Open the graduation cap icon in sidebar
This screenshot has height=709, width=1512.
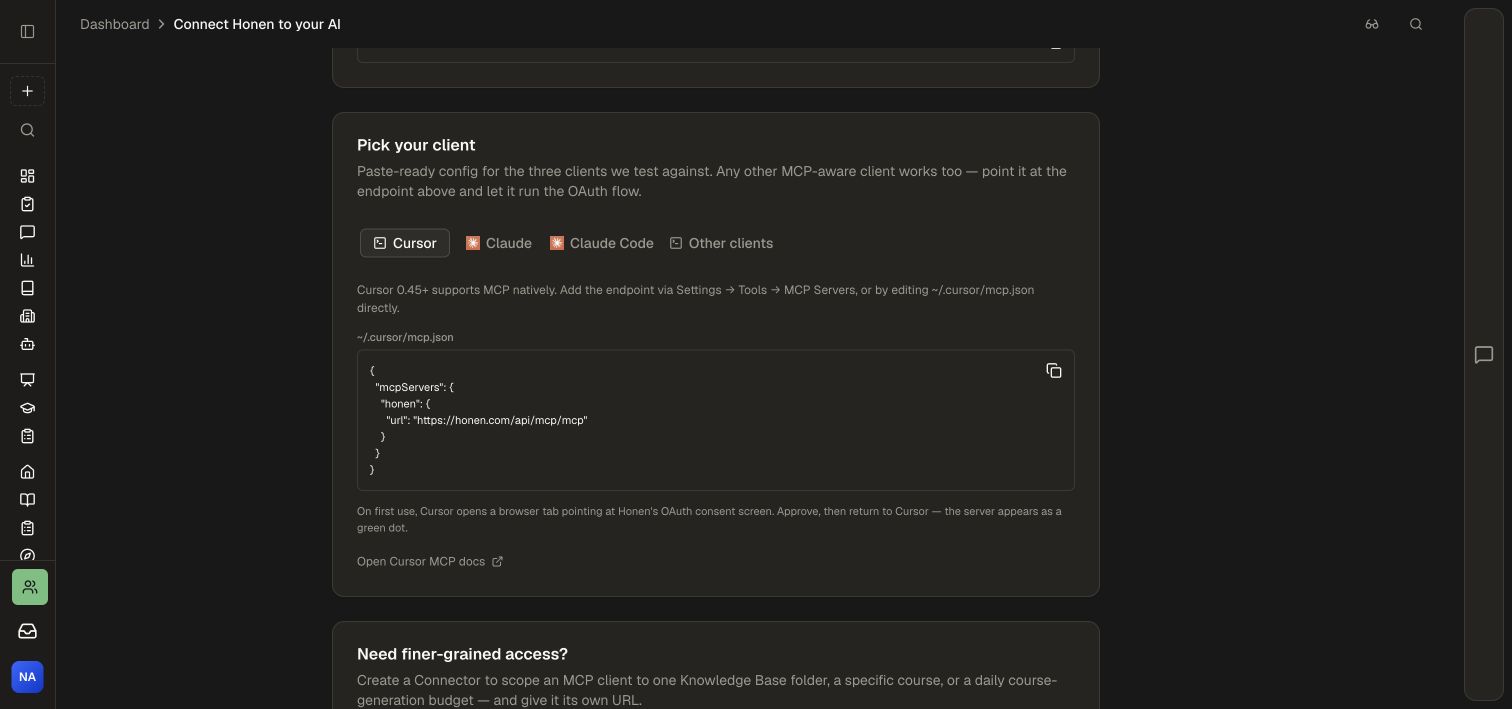27,408
